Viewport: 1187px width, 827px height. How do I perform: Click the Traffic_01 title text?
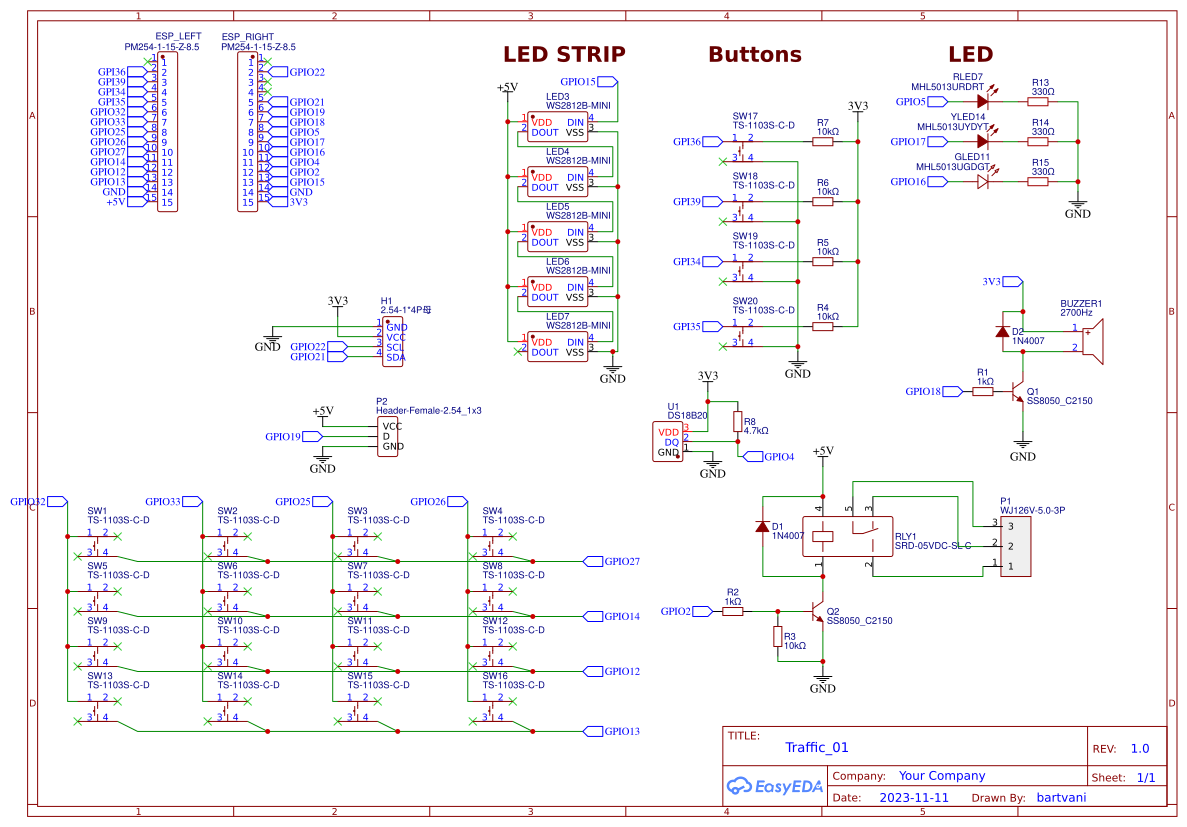pos(816,747)
